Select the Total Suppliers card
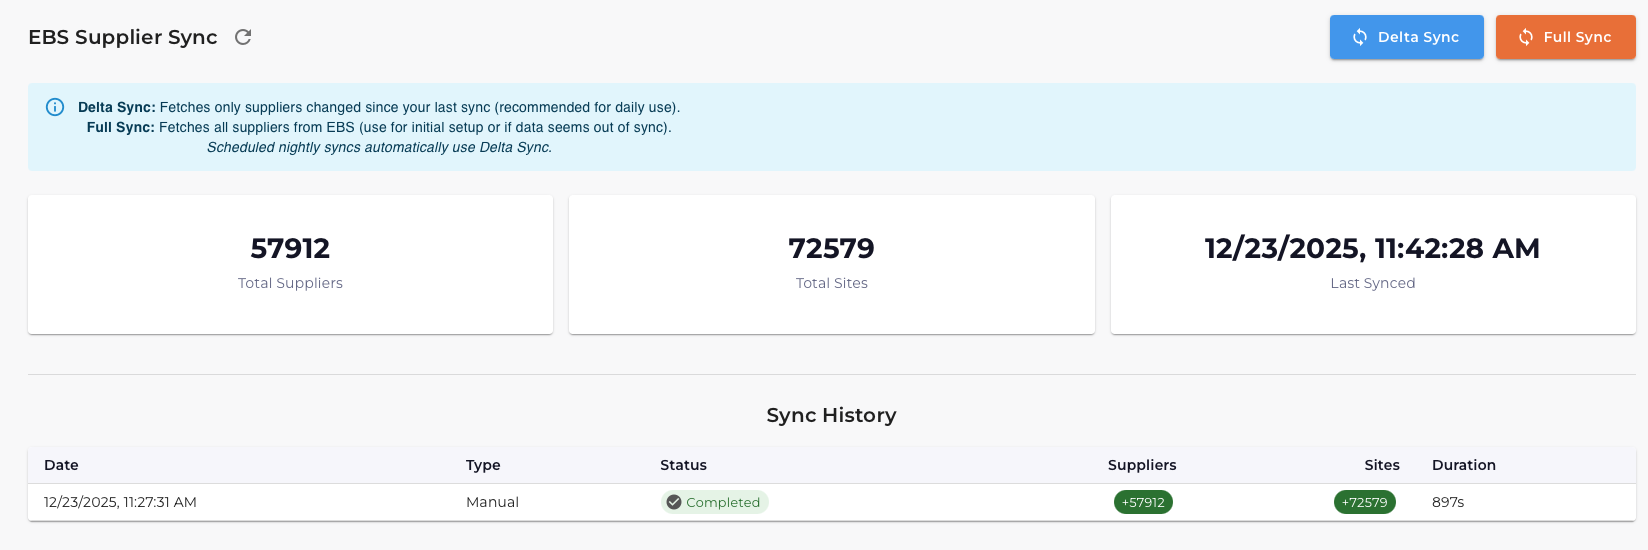 click(x=290, y=264)
